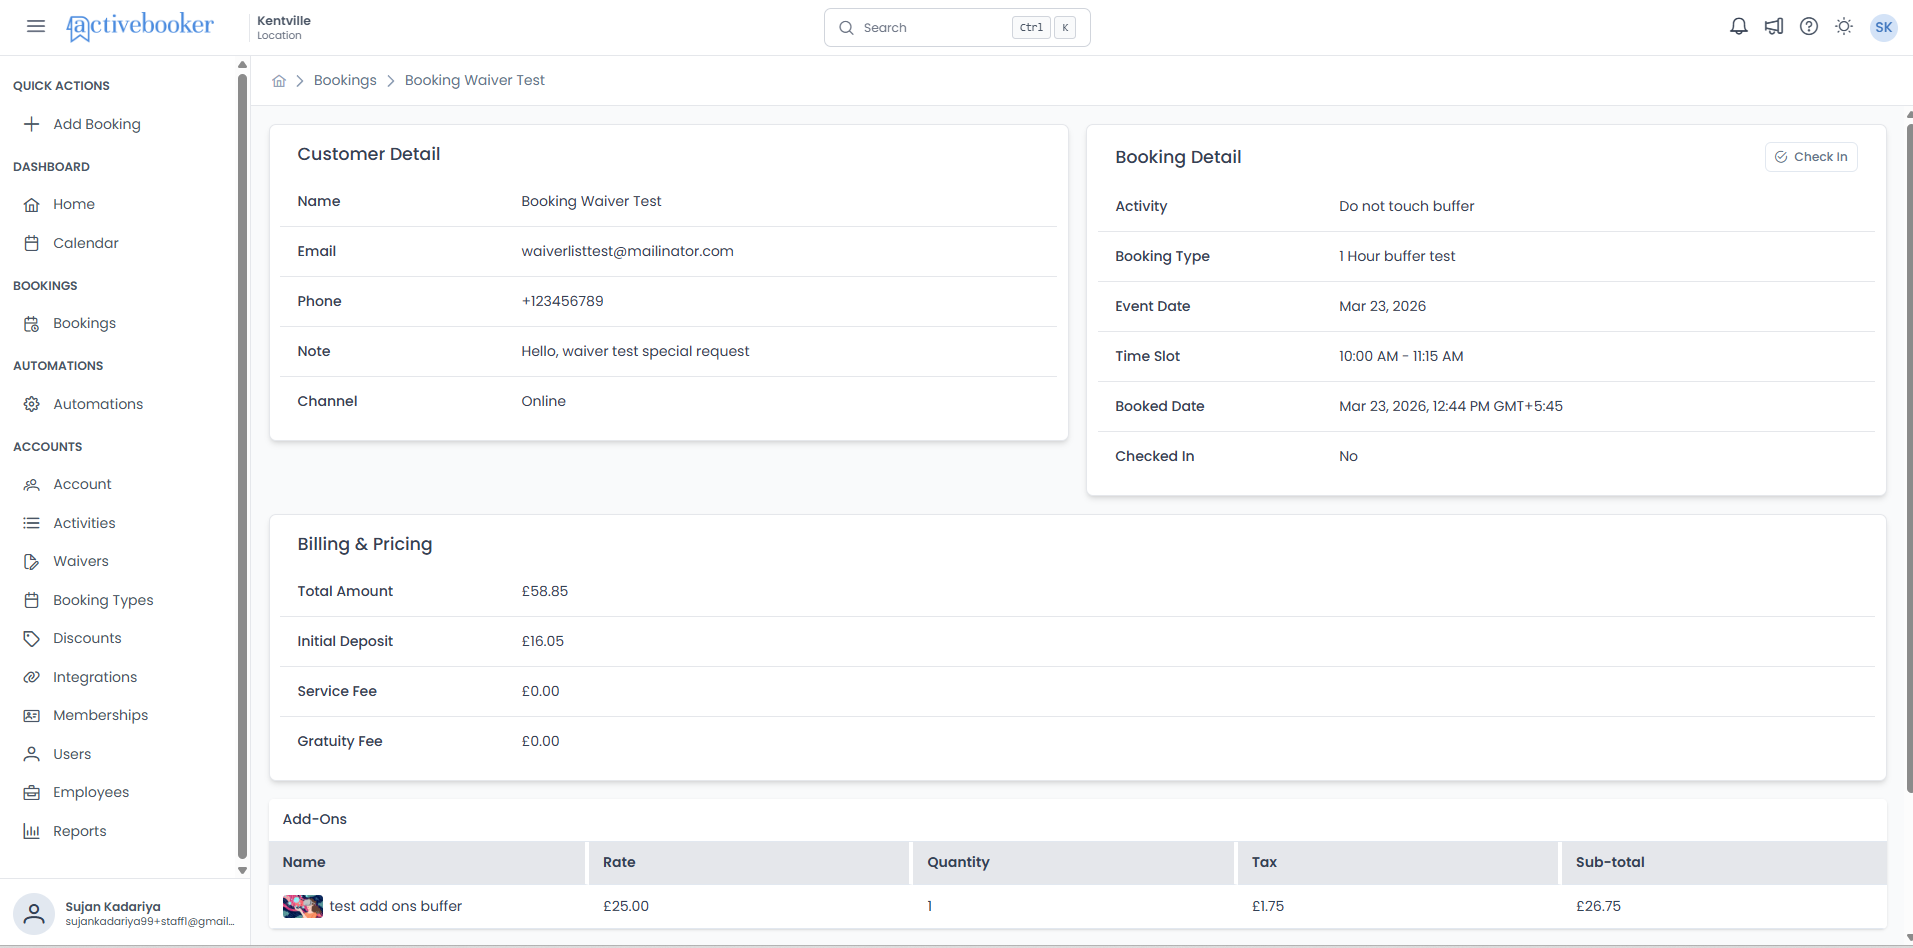Image resolution: width=1913 pixels, height=948 pixels.
Task: Click the Home house icon in sidebar
Action: pyautogui.click(x=32, y=204)
